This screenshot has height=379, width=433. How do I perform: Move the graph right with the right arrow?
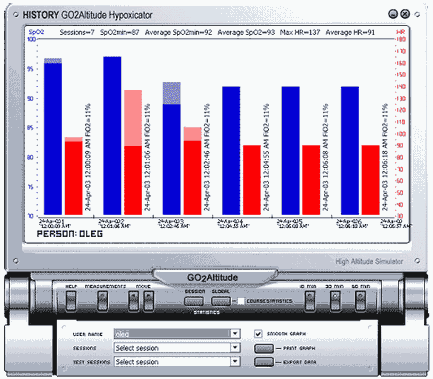point(148,301)
